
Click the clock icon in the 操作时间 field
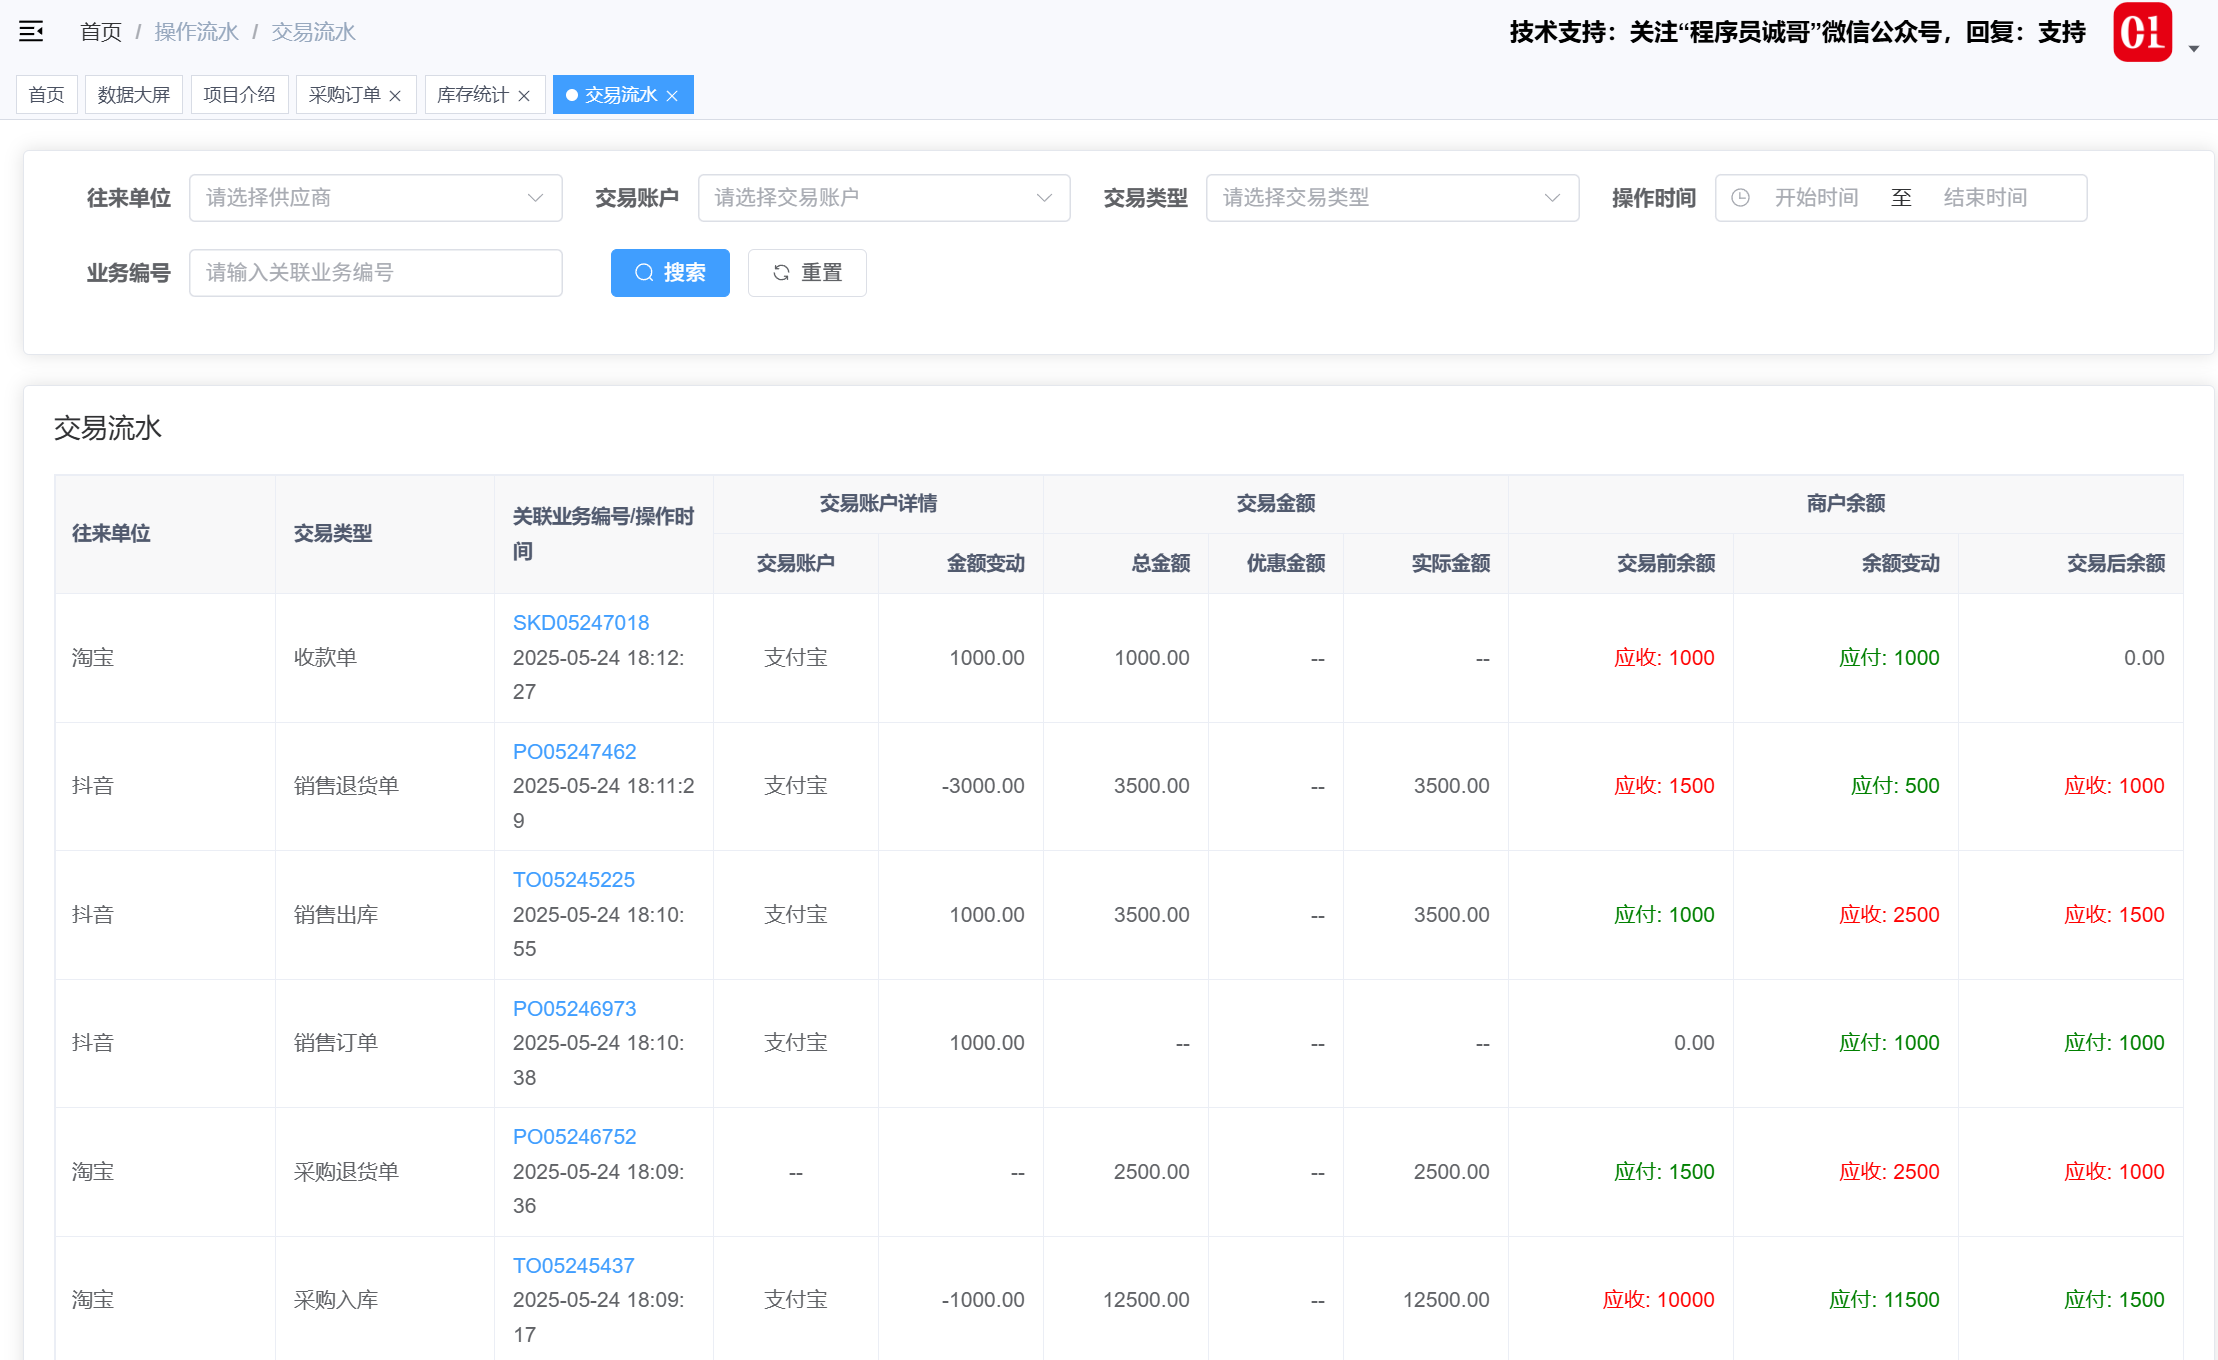[x=1740, y=198]
